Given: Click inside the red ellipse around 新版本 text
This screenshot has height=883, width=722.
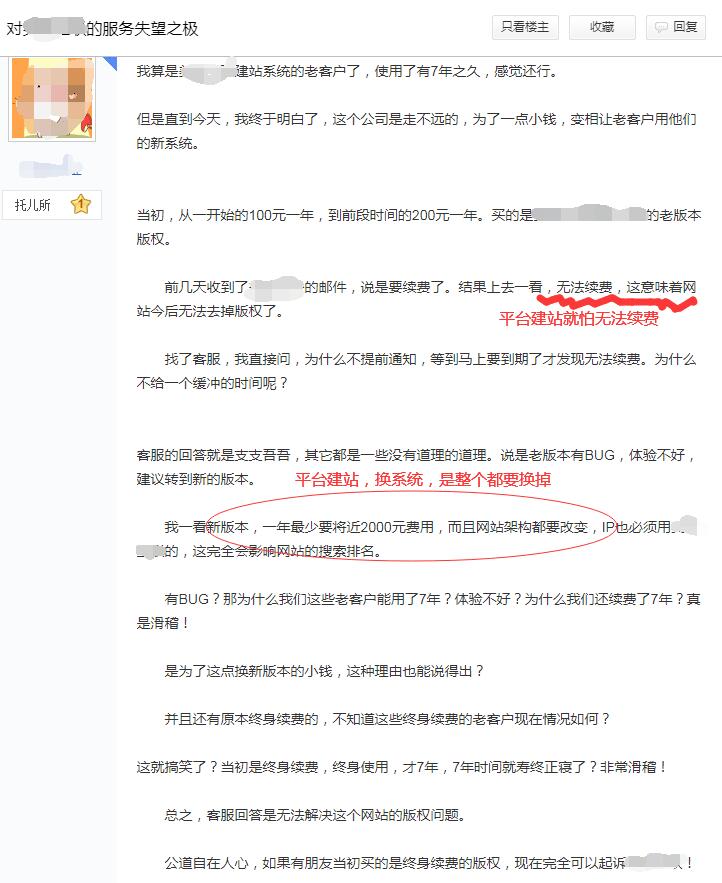Looking at the screenshot, I should 412,527.
